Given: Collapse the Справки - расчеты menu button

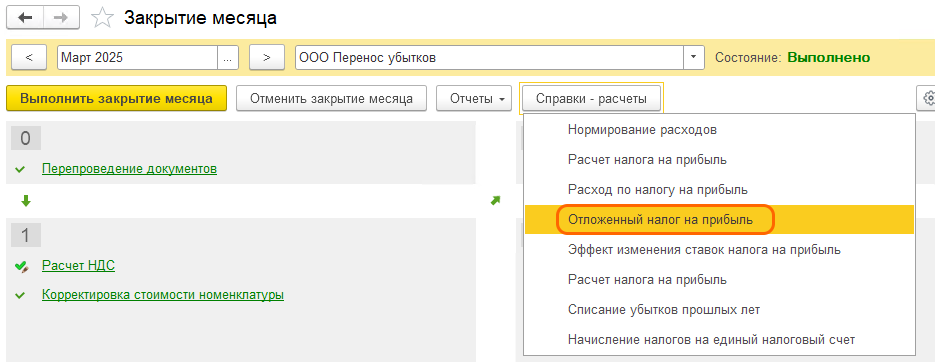Looking at the screenshot, I should (591, 98).
